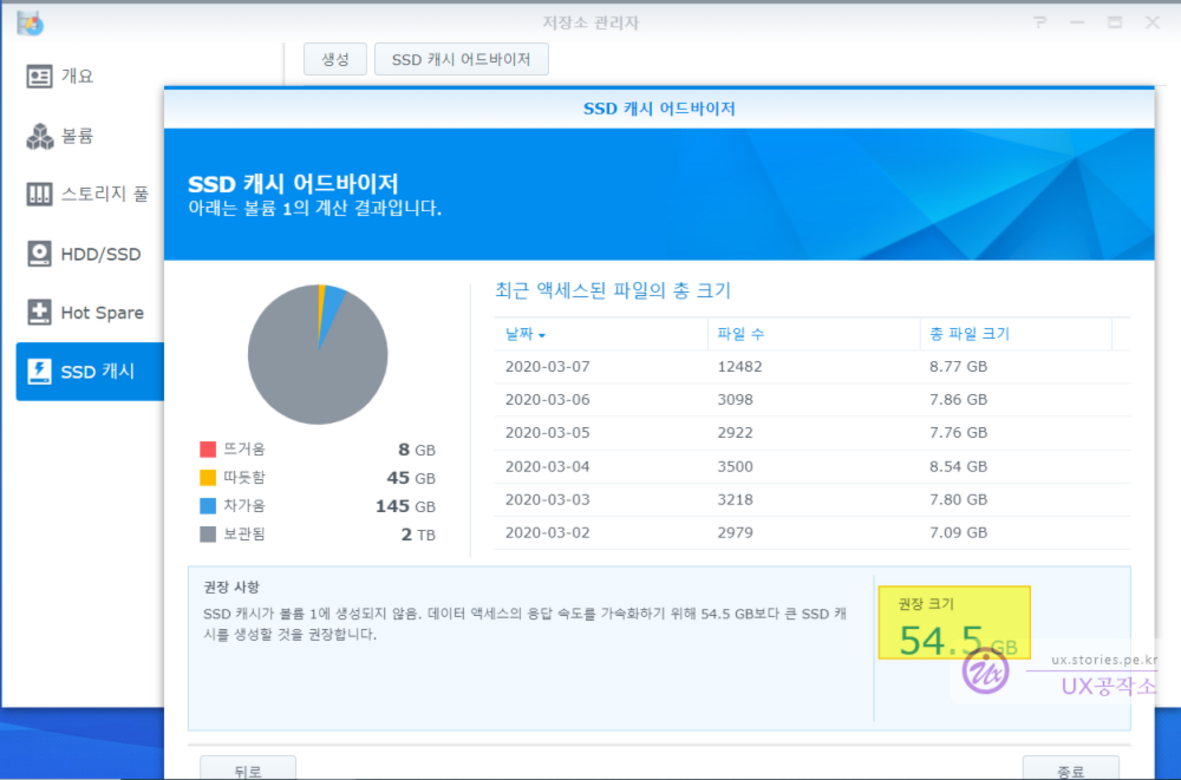Click the UX공작소 watermark logo
Screen dimensions: 1181x780
[x=985, y=670]
